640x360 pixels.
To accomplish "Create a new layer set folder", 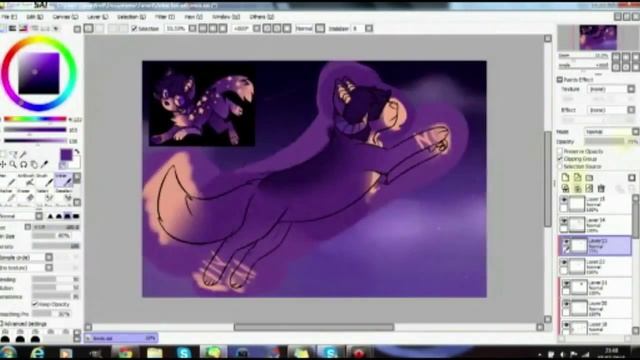I will [589, 178].
